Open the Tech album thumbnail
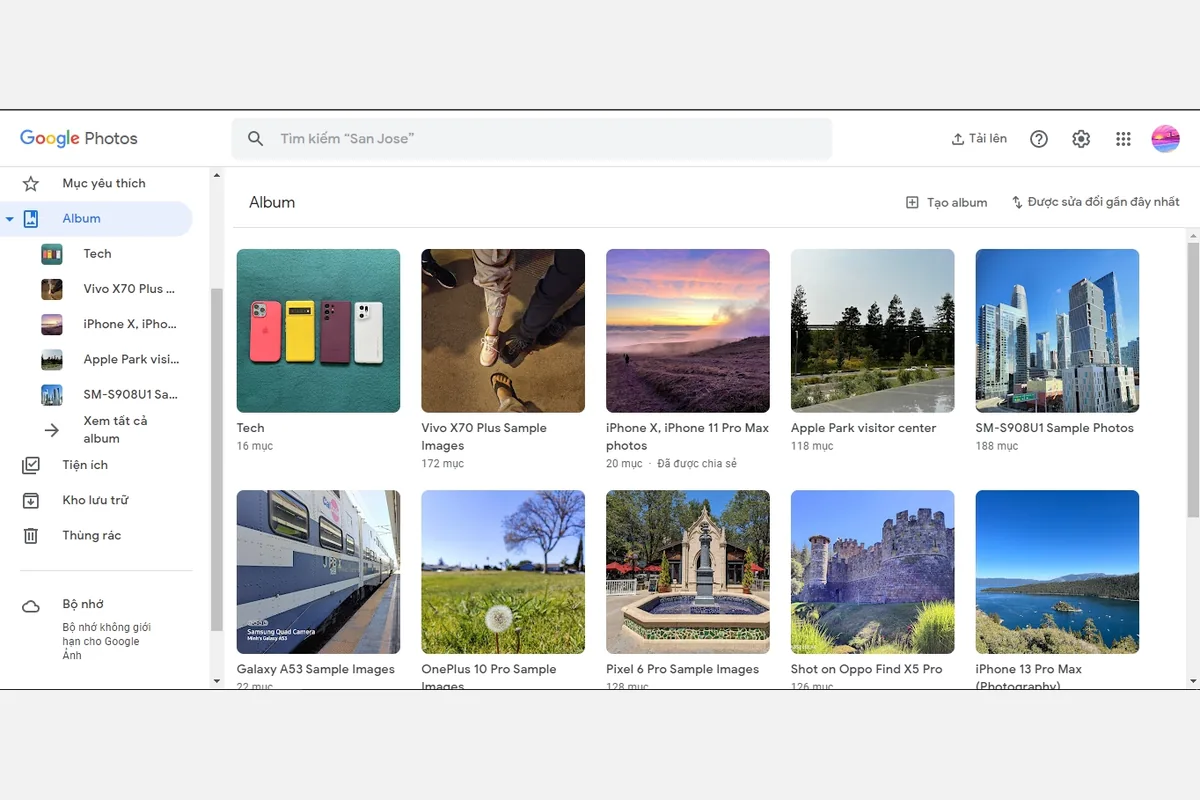Screen dimensions: 1200x800 click(318, 331)
